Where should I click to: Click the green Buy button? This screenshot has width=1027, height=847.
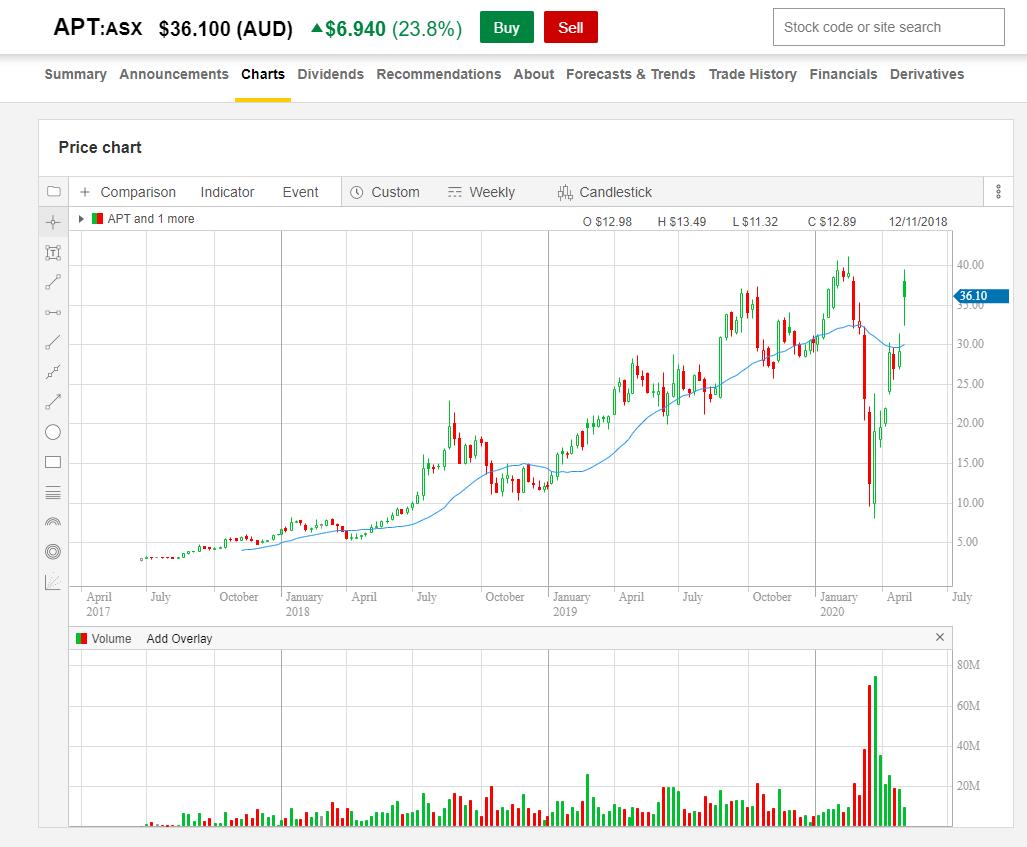click(506, 28)
